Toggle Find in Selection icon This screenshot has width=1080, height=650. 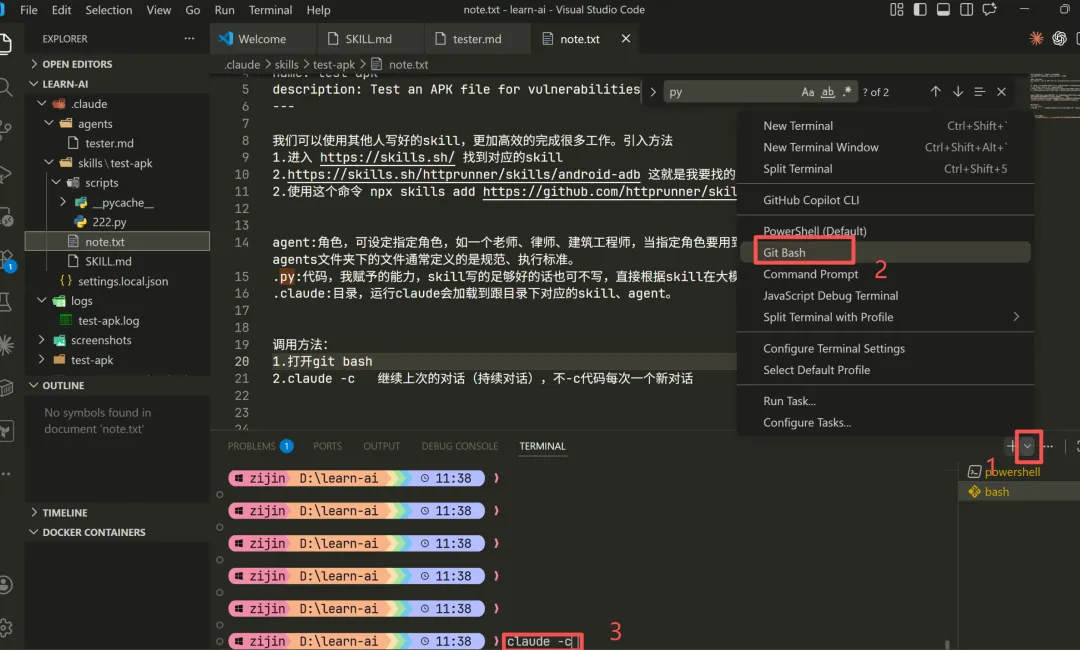click(979, 92)
